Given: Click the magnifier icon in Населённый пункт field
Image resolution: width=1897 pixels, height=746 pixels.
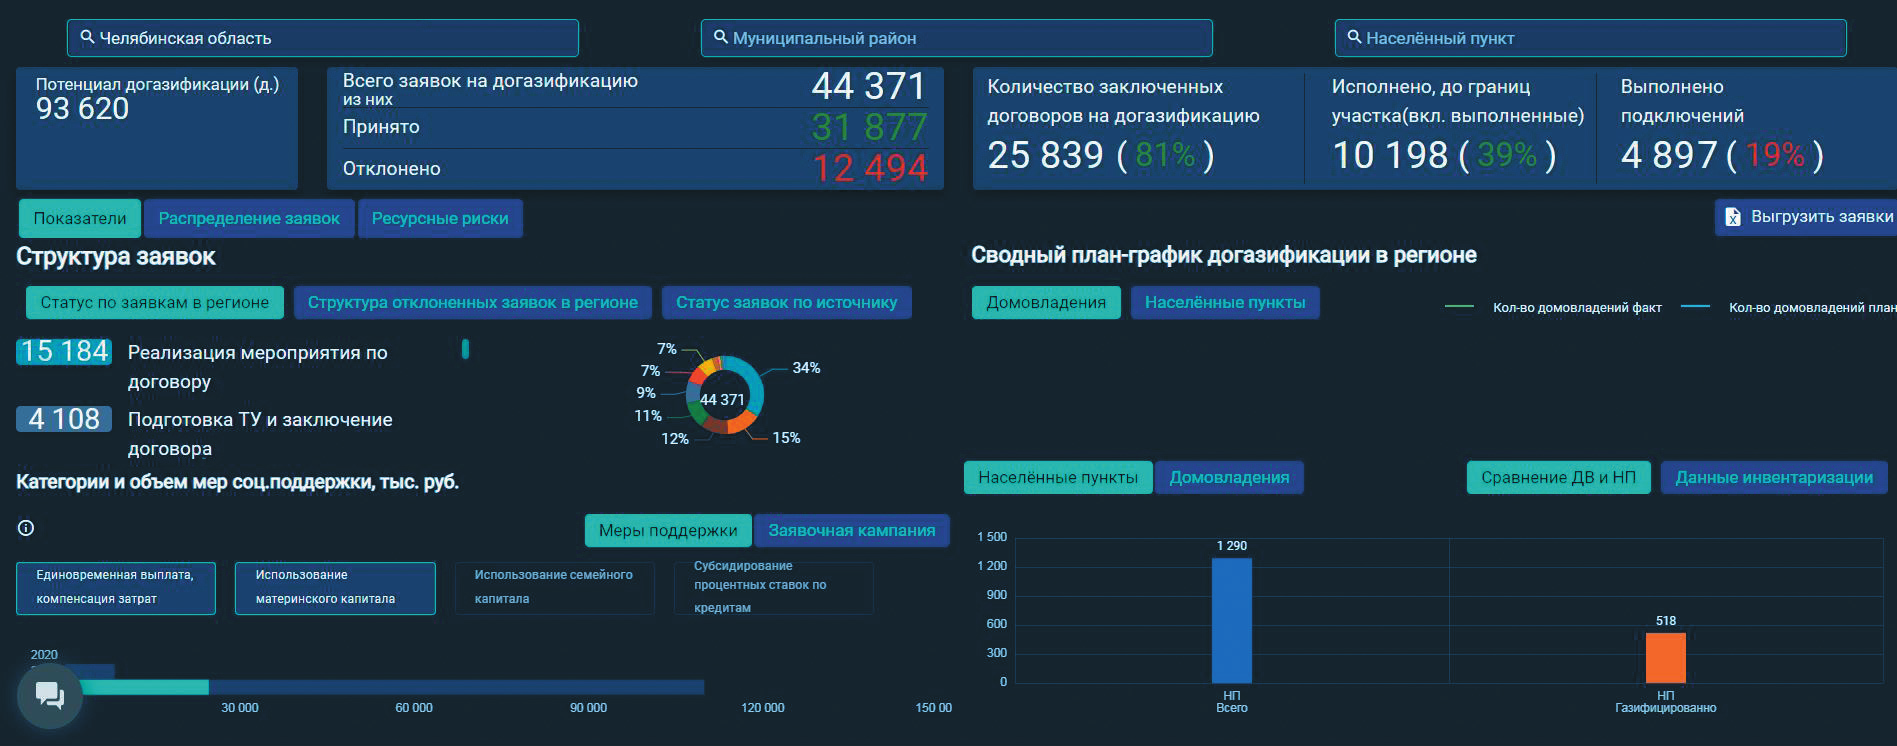Looking at the screenshot, I should click(x=1354, y=37).
